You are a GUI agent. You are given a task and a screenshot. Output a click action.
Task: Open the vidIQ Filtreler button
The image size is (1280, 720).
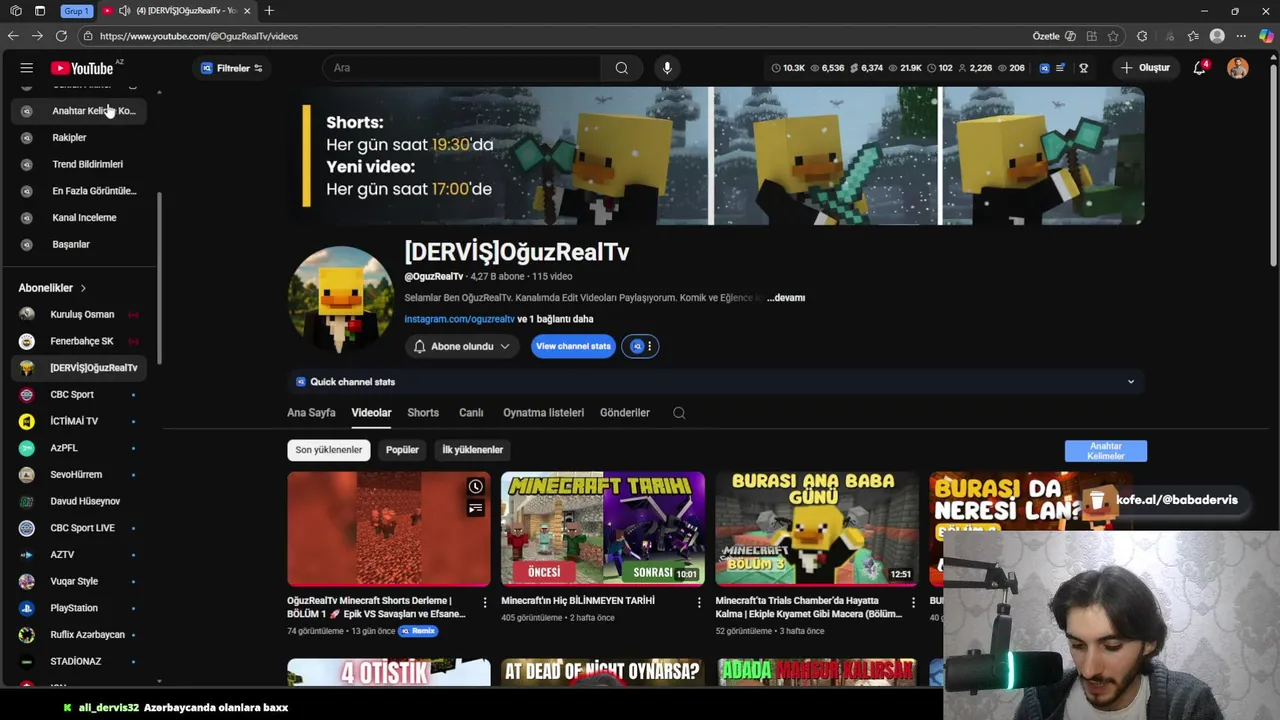pyautogui.click(x=232, y=68)
